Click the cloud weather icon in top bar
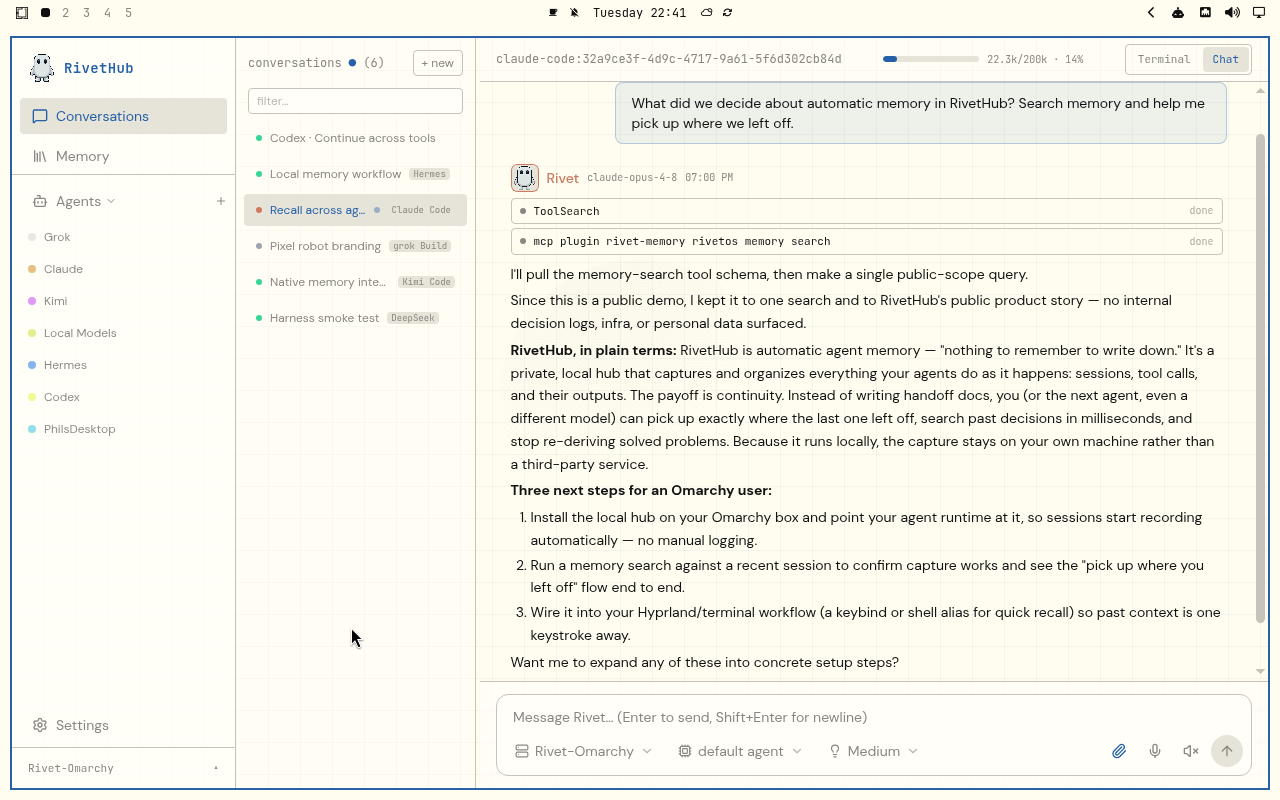Screen dimensions: 1280x800 [x=706, y=13]
